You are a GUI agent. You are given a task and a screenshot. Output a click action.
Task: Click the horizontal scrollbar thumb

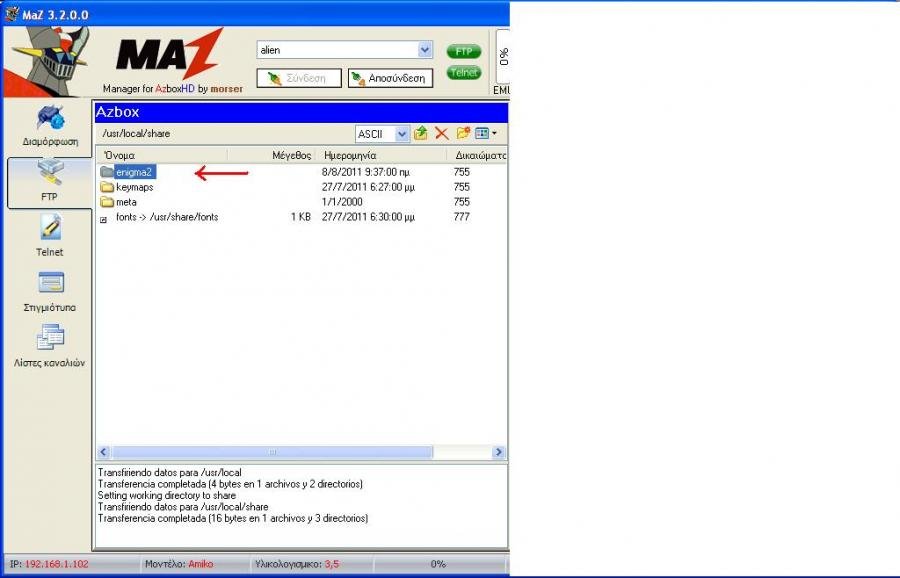click(273, 452)
